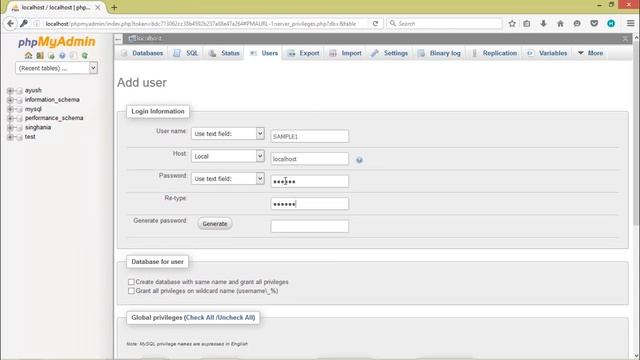
Task: Select the mysql database in tree
Action: 33,109
